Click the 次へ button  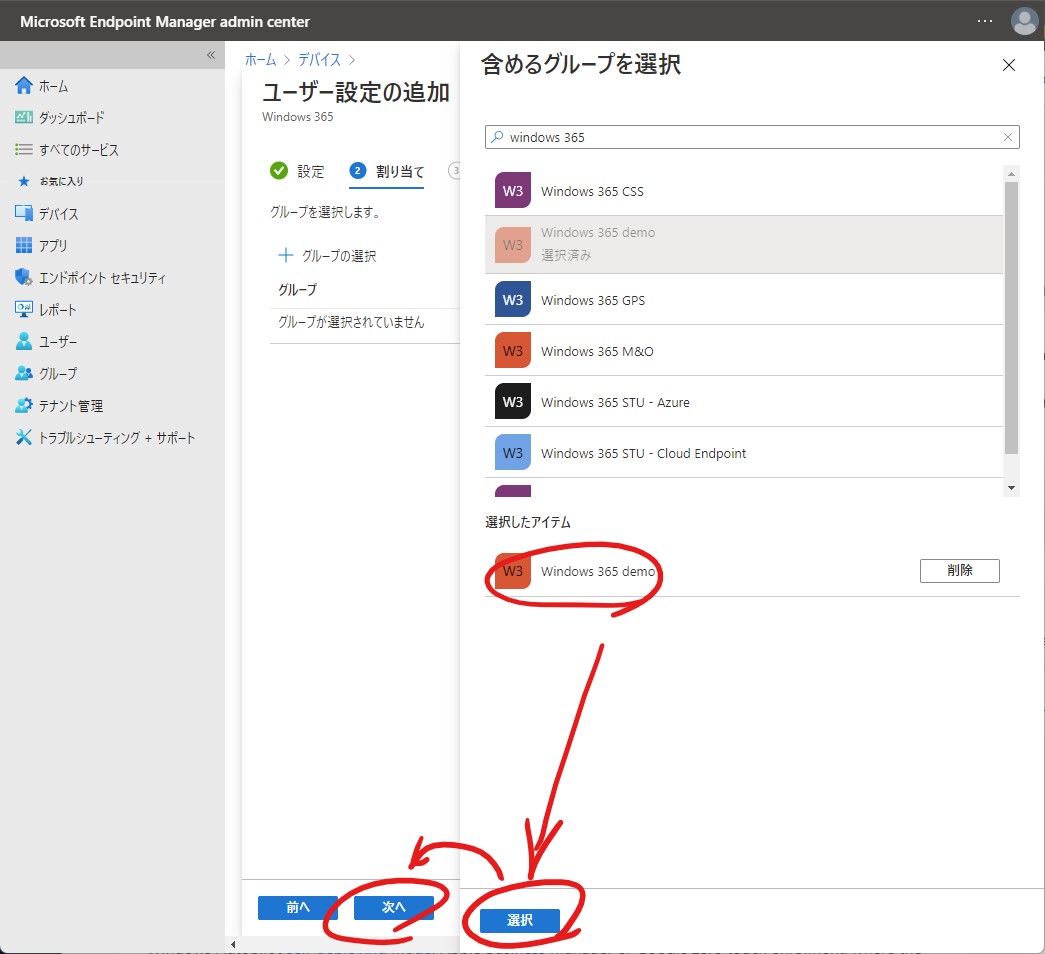coord(393,907)
